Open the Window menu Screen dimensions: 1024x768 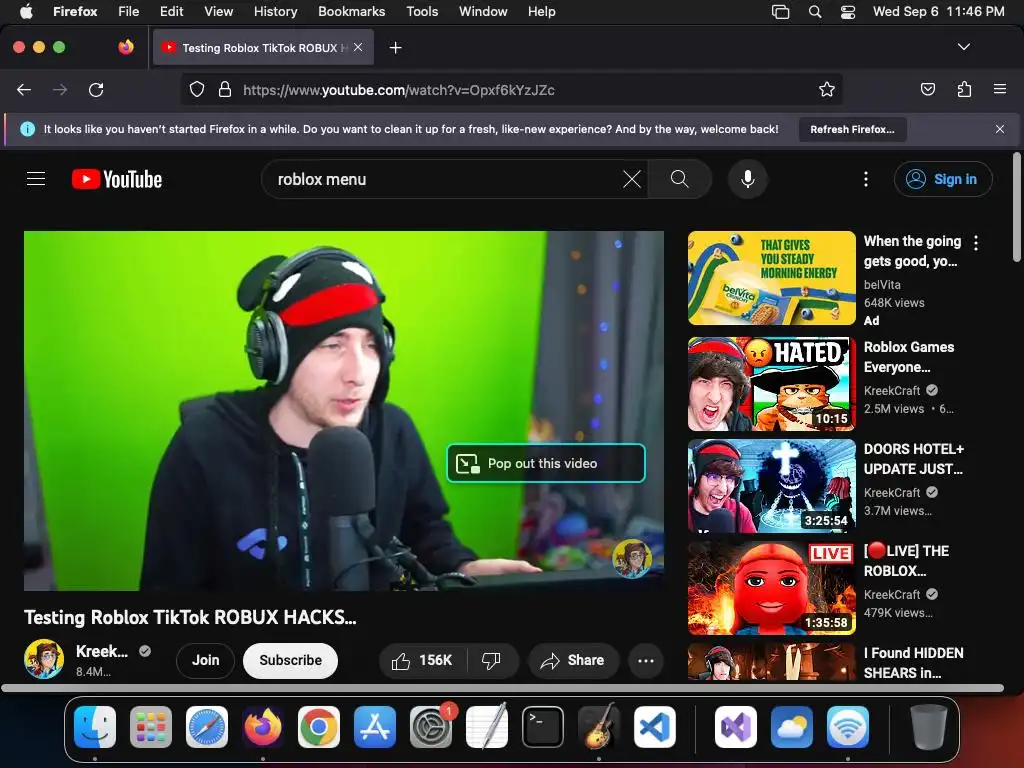(483, 11)
